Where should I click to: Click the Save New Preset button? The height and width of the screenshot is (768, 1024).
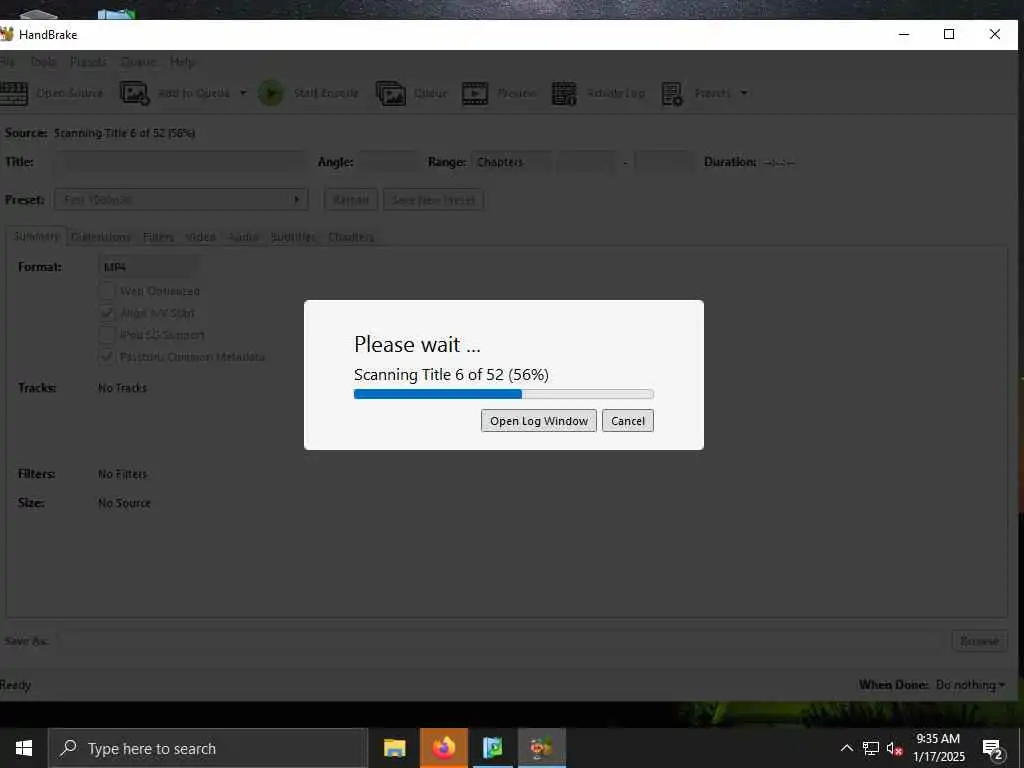434,200
